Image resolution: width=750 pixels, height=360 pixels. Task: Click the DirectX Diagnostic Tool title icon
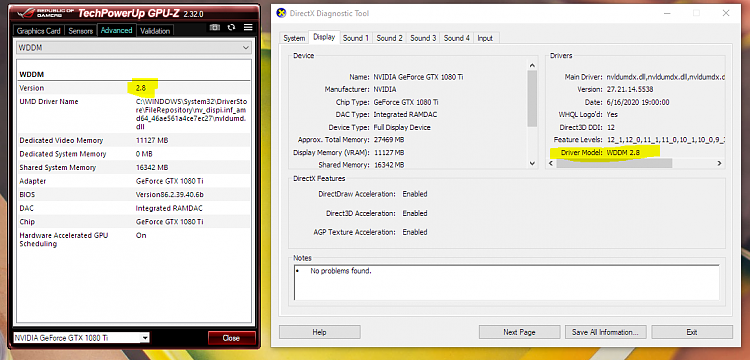281,13
